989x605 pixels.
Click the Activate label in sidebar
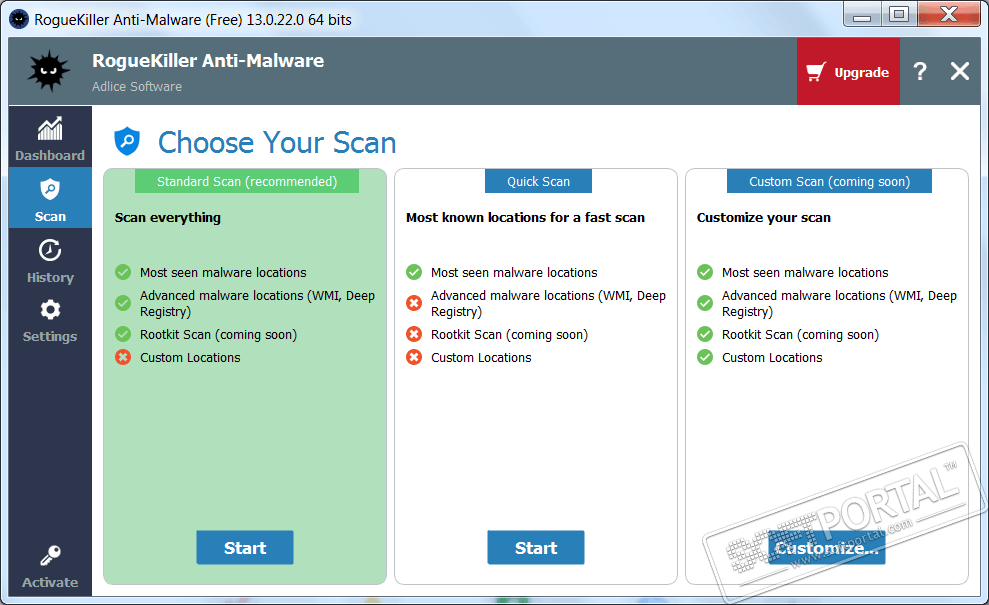50,582
